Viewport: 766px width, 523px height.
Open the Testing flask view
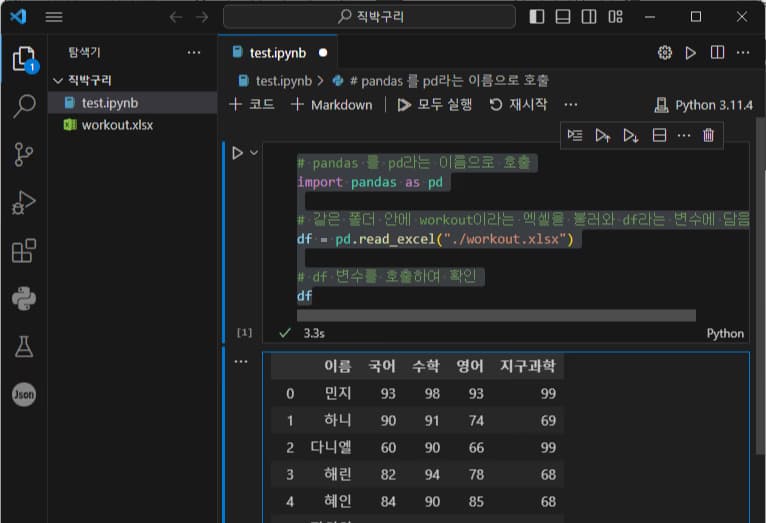[24, 346]
